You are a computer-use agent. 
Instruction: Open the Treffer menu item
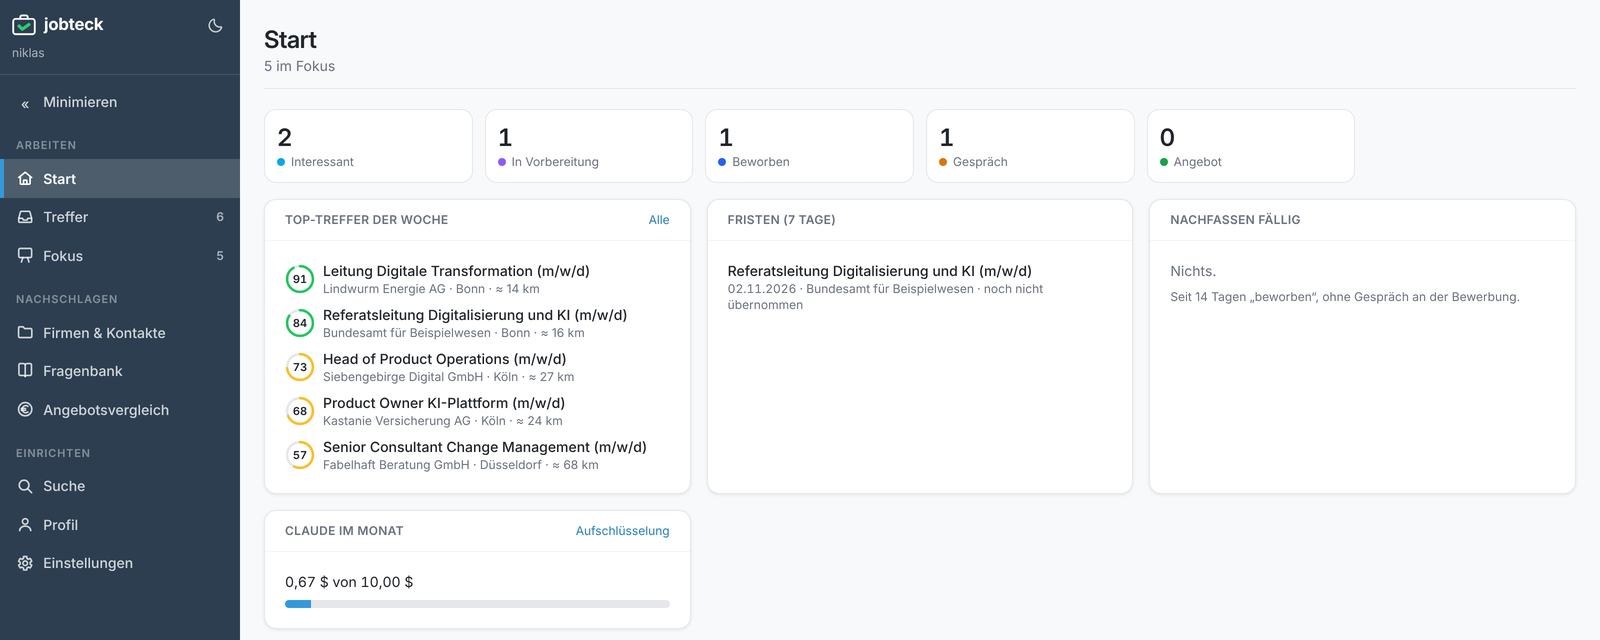click(x=120, y=217)
